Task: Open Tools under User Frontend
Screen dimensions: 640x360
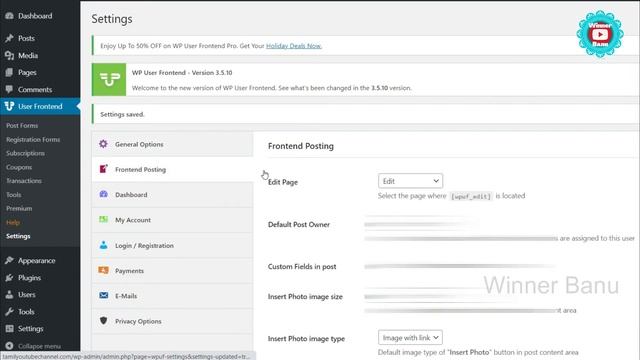Action: pyautogui.click(x=13, y=195)
